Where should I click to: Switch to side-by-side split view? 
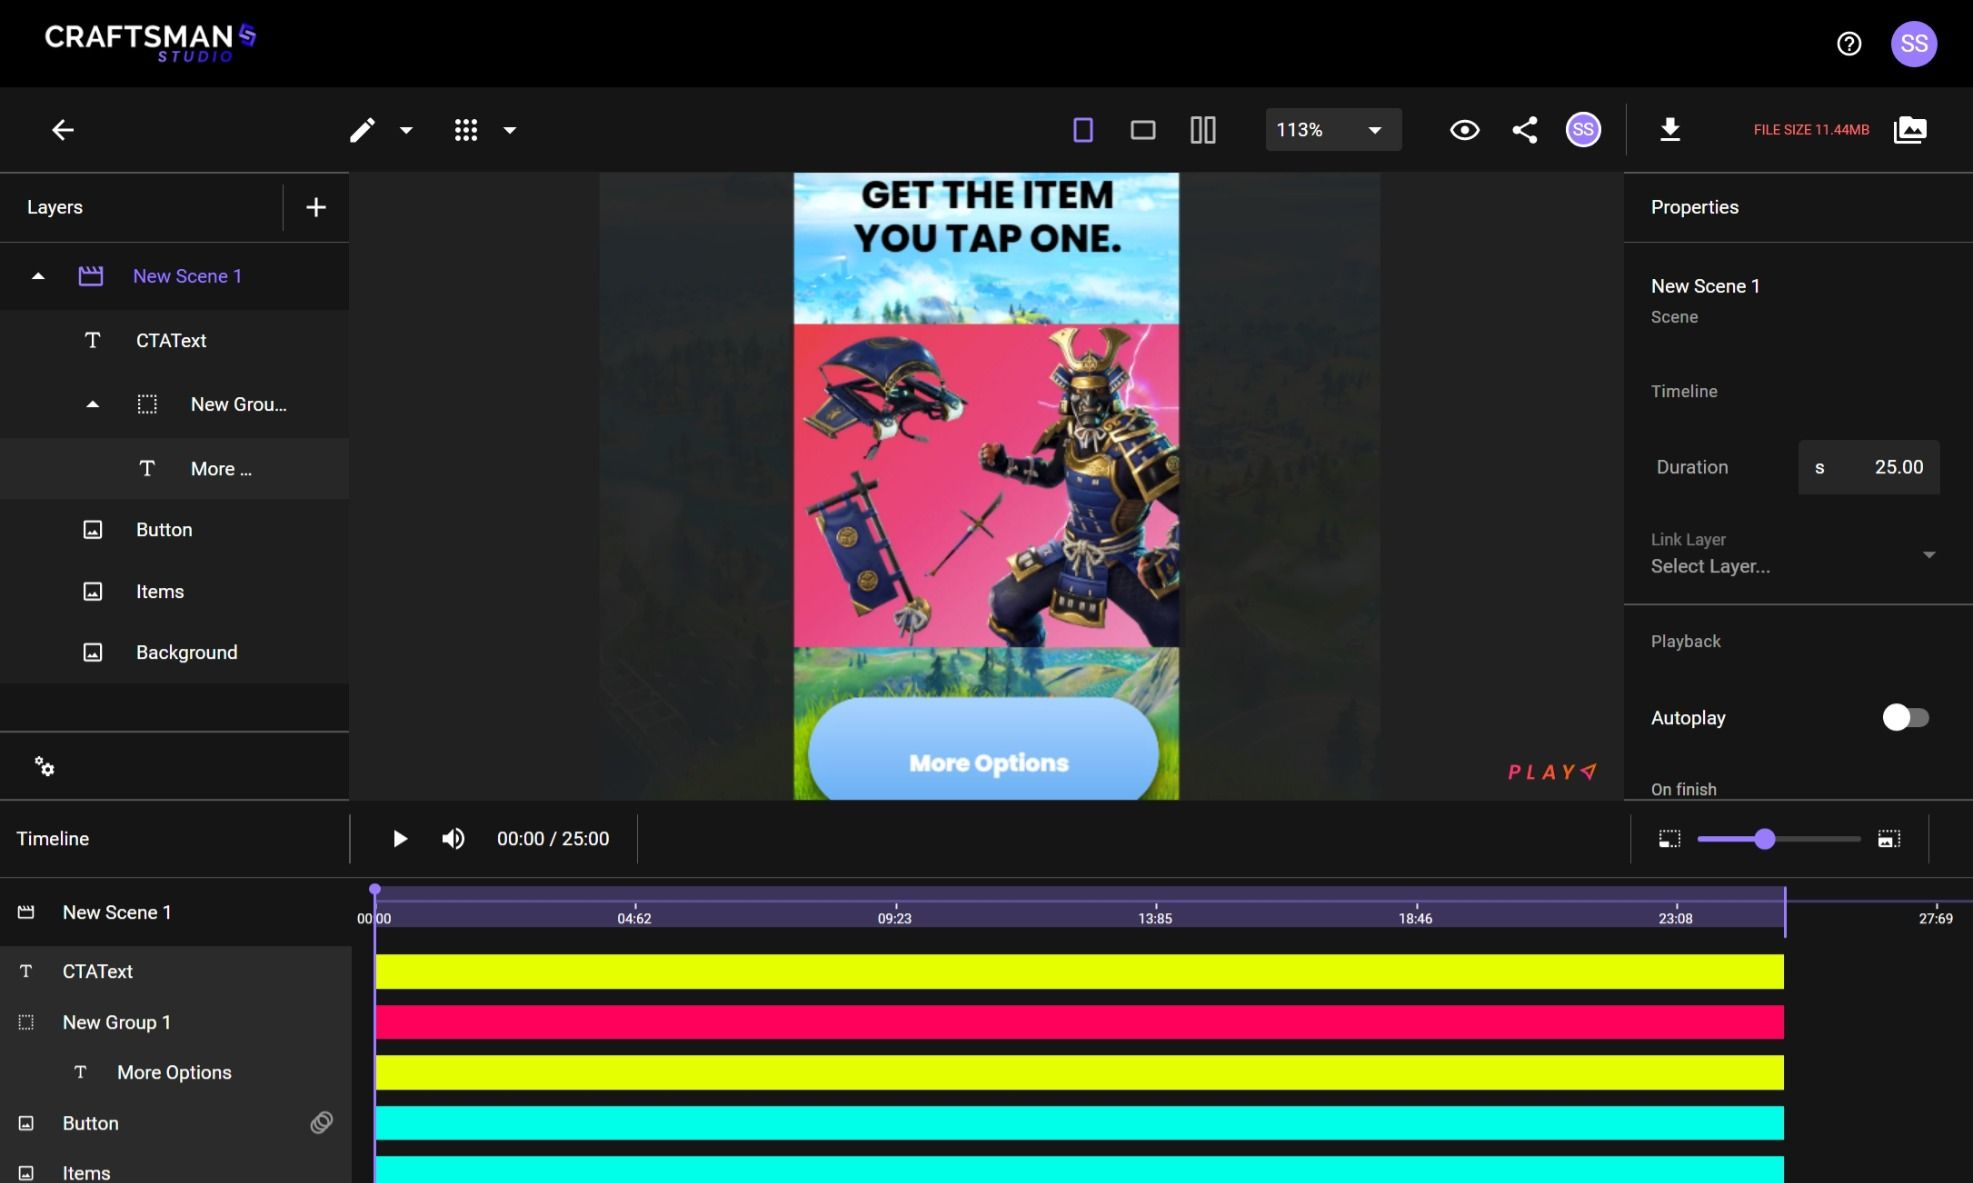pos(1203,130)
